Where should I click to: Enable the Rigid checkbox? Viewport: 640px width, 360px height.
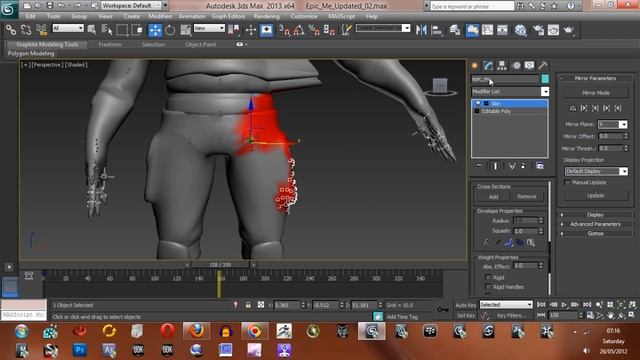(488, 278)
